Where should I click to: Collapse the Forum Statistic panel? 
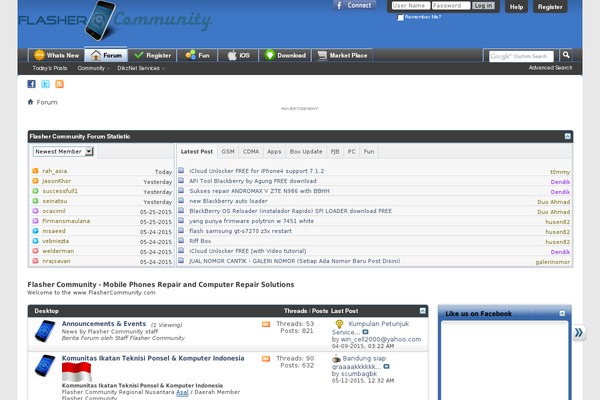567,136
